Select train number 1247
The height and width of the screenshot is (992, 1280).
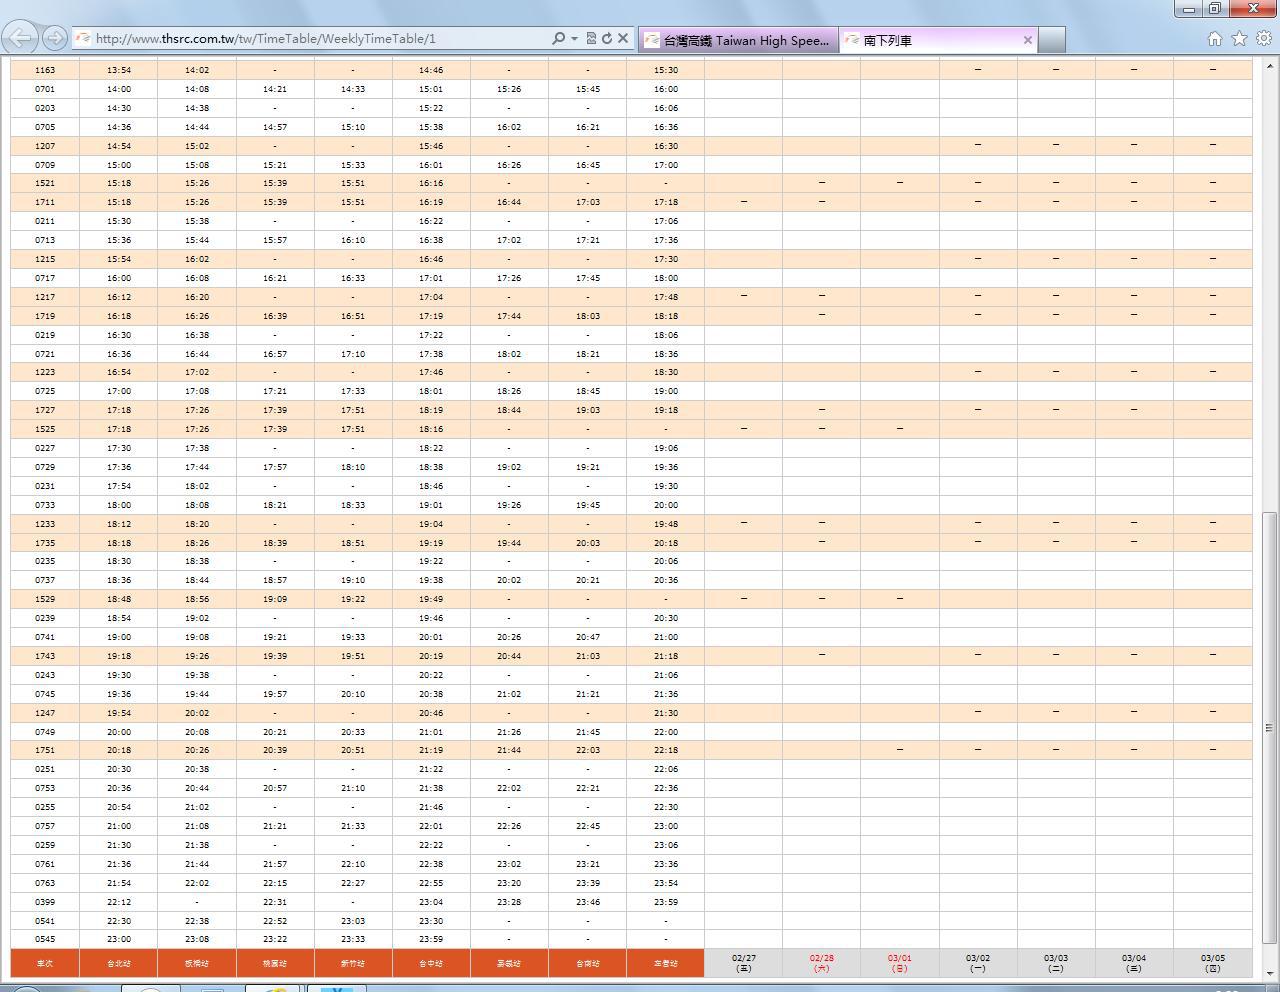tap(45, 713)
